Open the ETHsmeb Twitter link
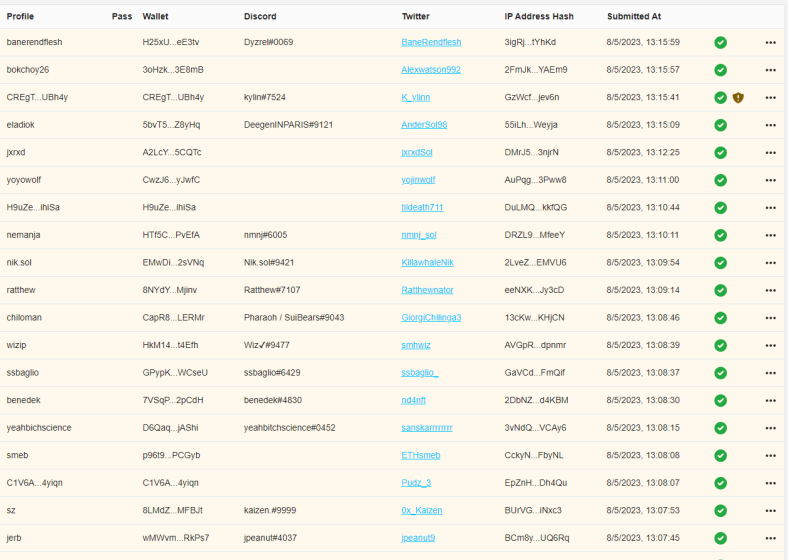 [x=421, y=455]
